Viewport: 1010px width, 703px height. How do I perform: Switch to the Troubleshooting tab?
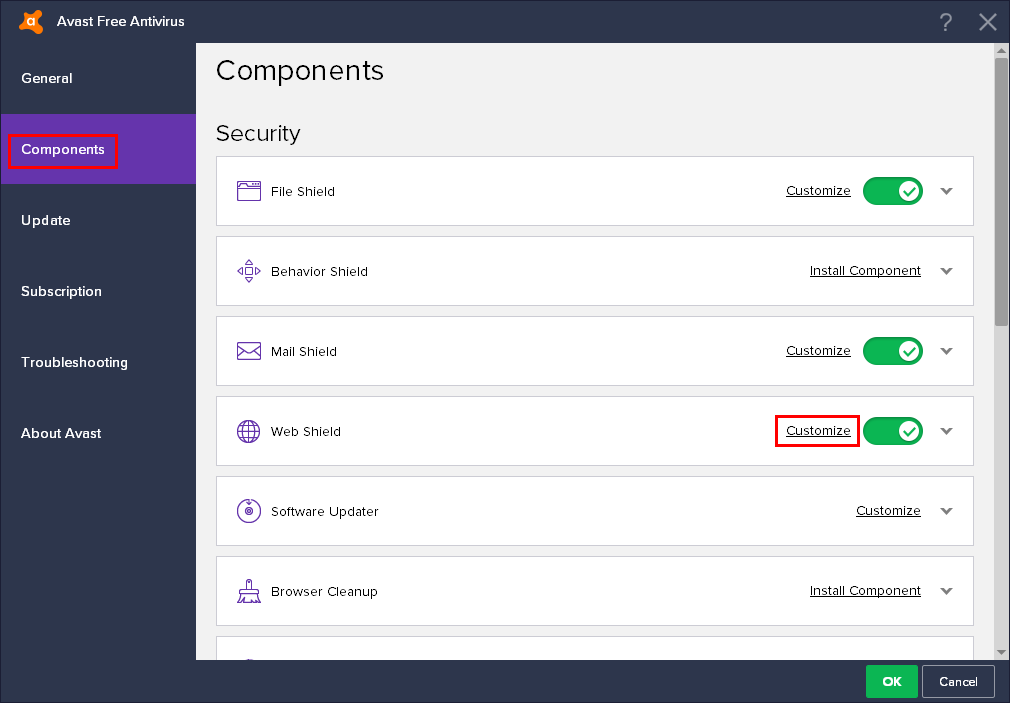click(98, 362)
